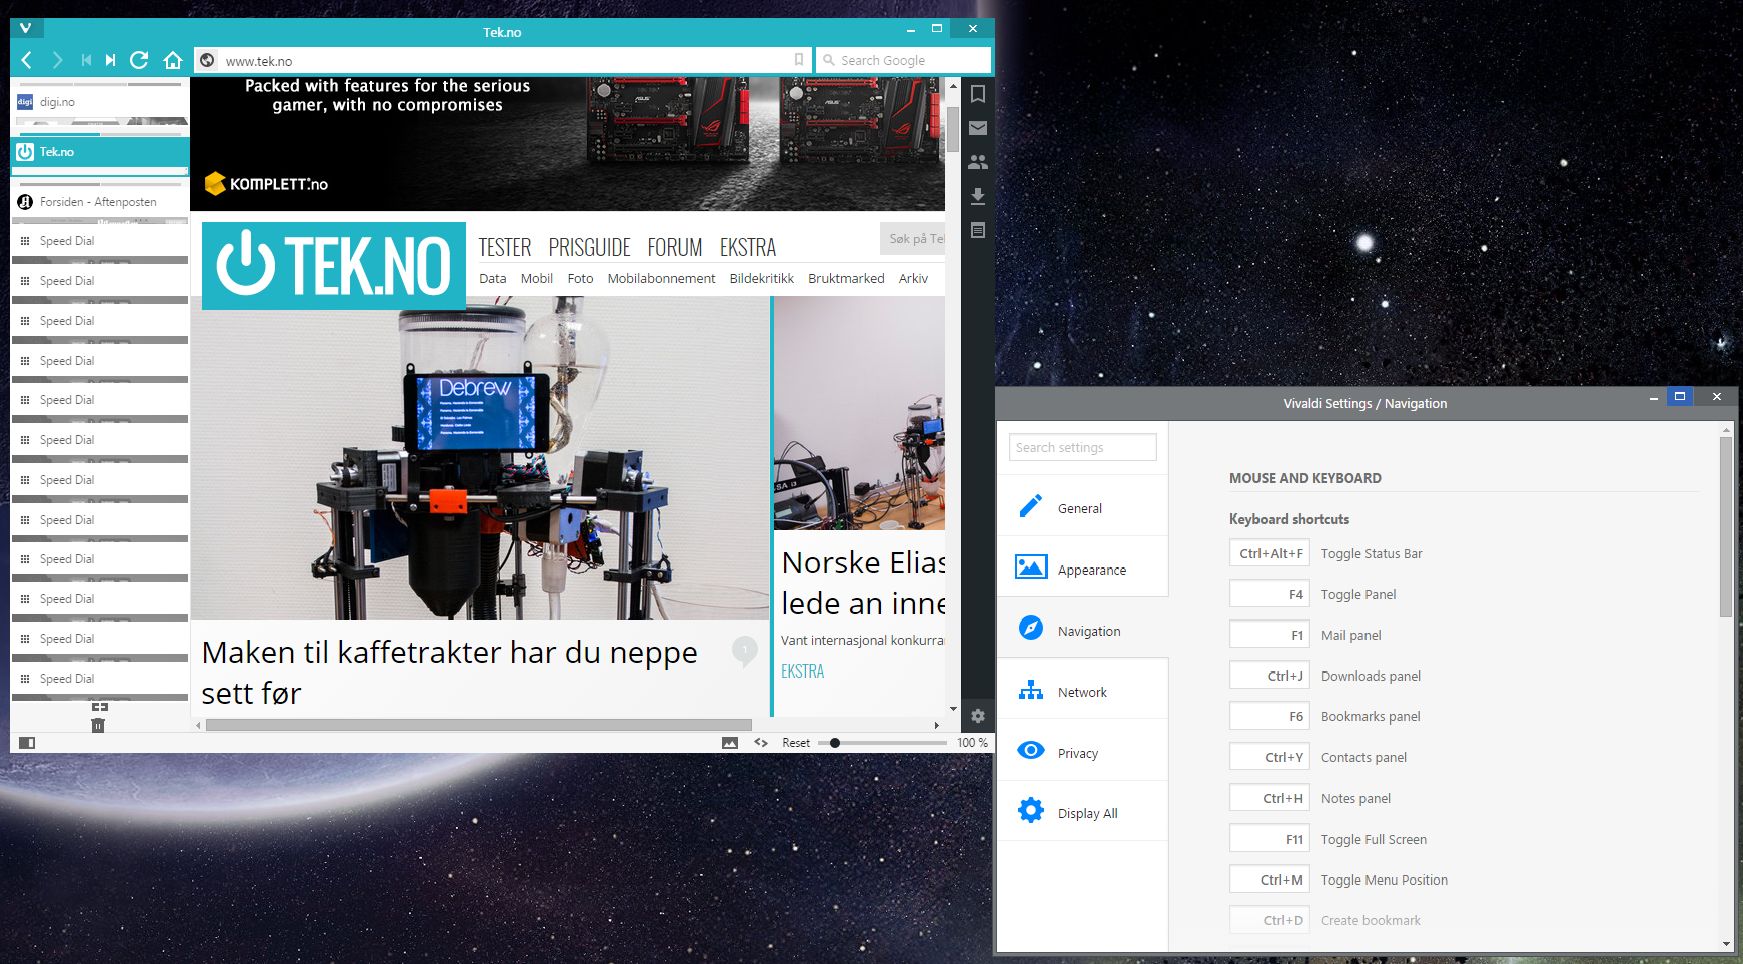1743x964 pixels.
Task: Click the settings window vertical scrollbar
Action: point(1726,527)
